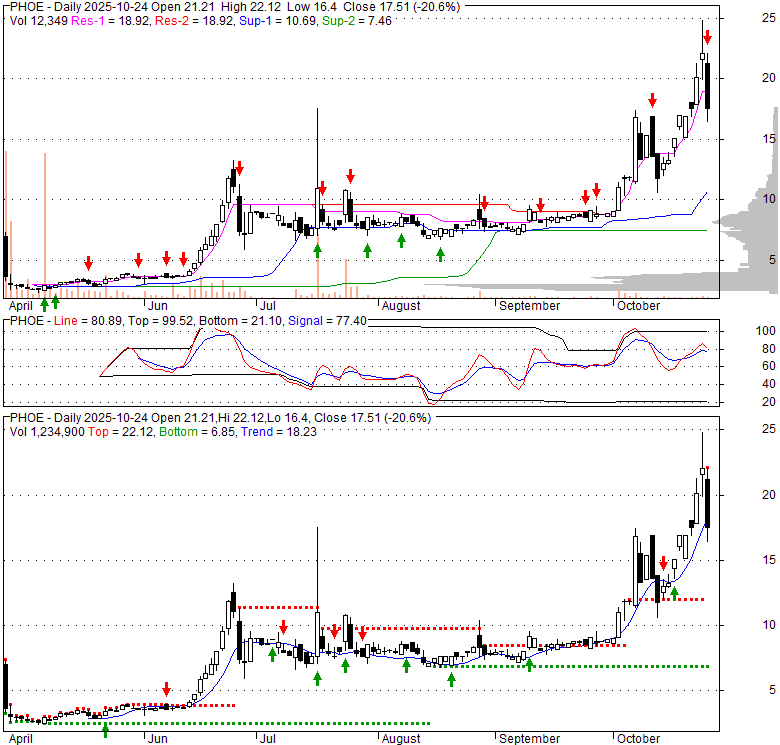This screenshot has width=780, height=745.
Task: Select the October label on the top chart's axis
Action: [x=639, y=304]
